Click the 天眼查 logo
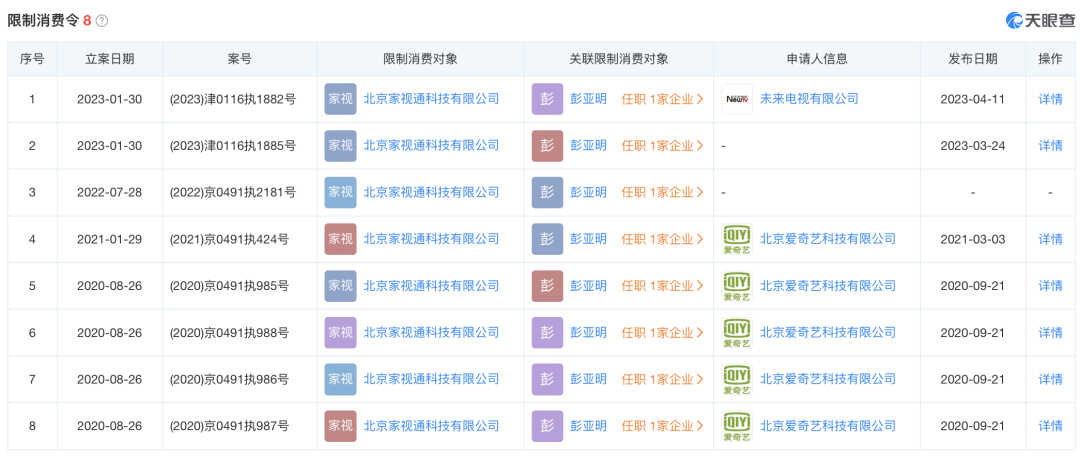This screenshot has width=1080, height=457. coord(1039,20)
